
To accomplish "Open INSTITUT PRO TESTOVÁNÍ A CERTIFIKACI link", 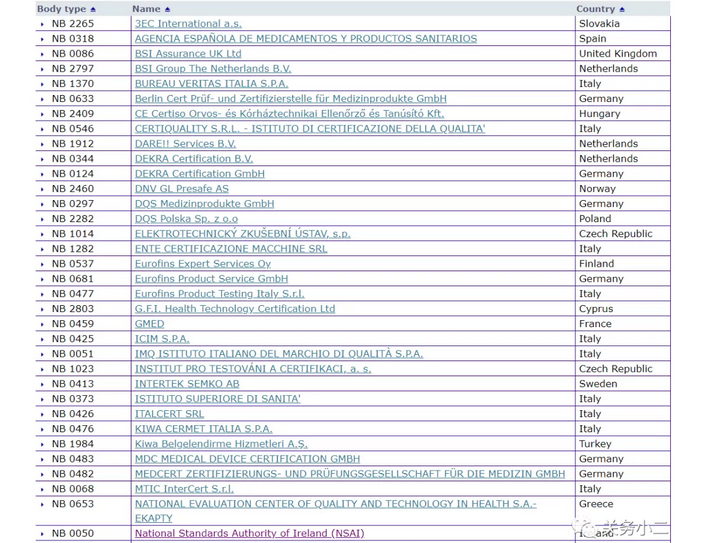I will 253,369.
